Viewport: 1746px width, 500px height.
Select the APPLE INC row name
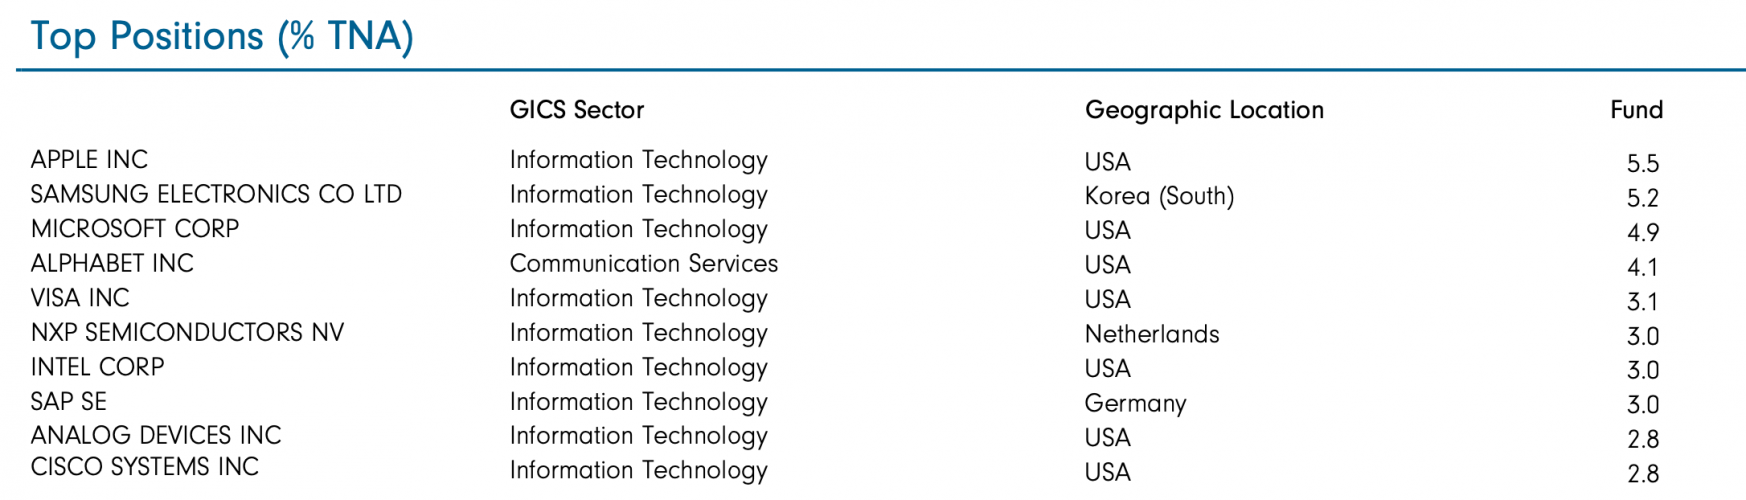[x=89, y=160]
